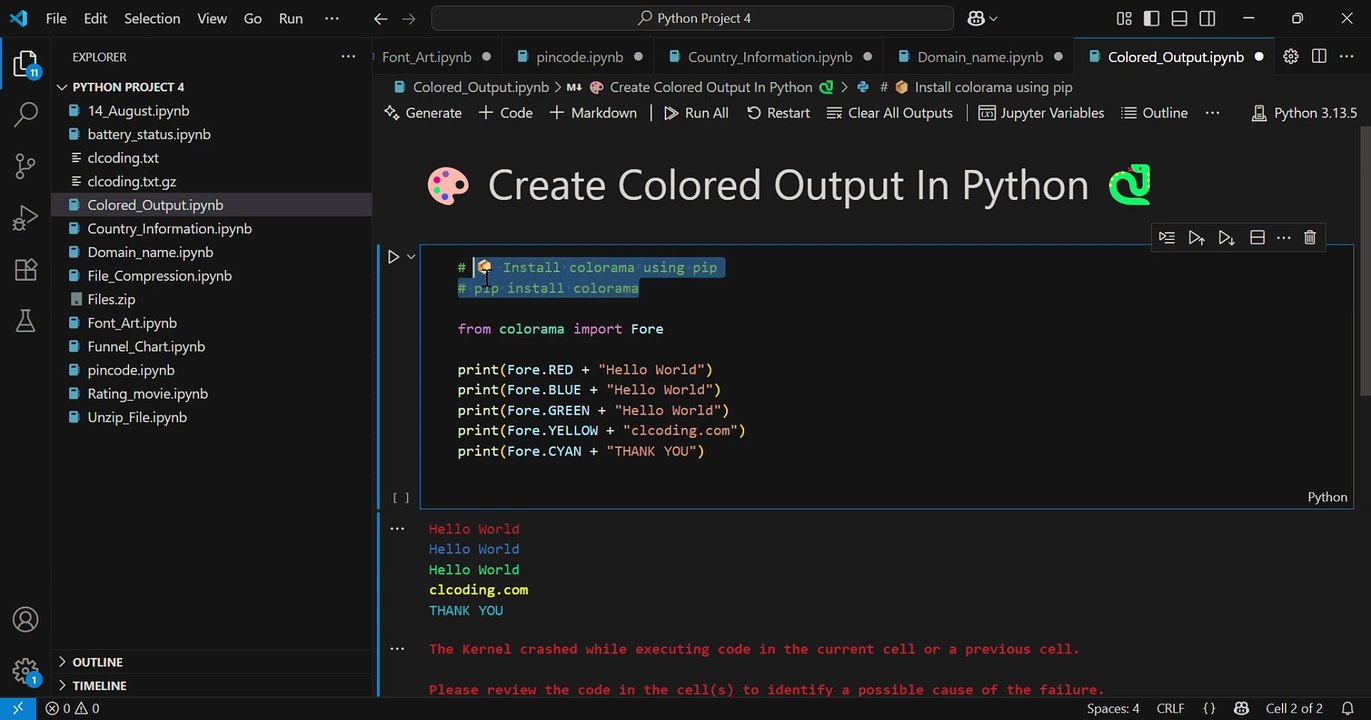Image resolution: width=1371 pixels, height=720 pixels.
Task: Open the notebook settings gear icon
Action: (1291, 57)
